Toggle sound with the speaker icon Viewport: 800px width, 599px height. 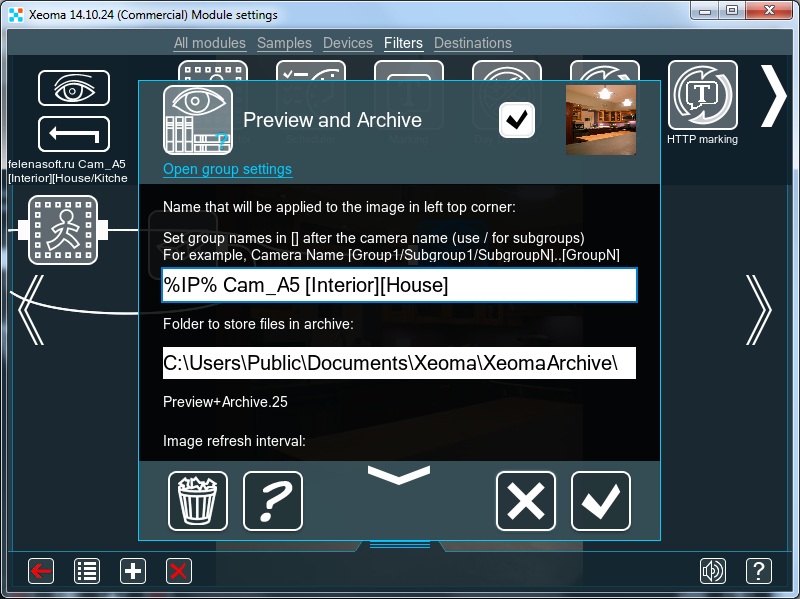(x=713, y=570)
